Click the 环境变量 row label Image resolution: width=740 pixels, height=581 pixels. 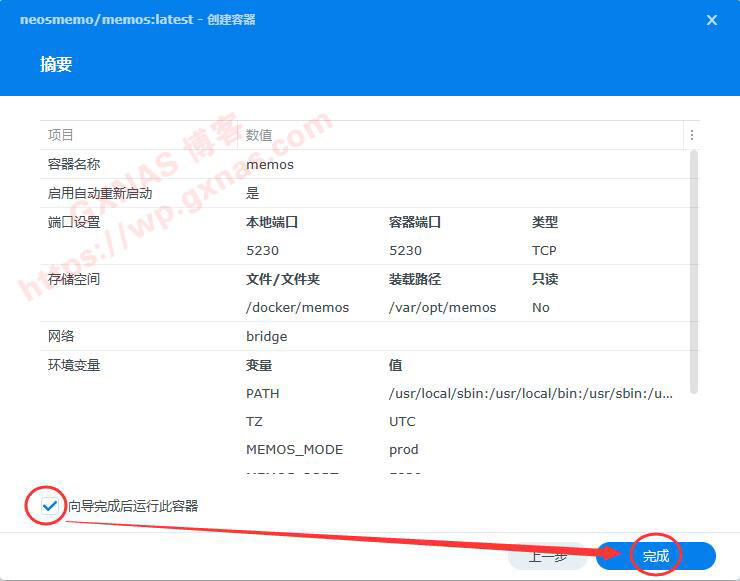coord(74,365)
